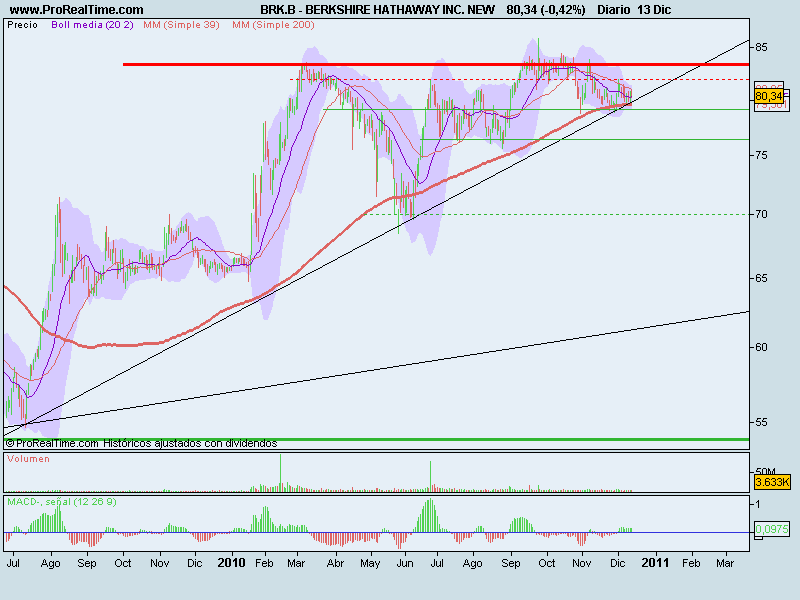Click the MACD-, señal (12 26 9) label

[x=62, y=502]
